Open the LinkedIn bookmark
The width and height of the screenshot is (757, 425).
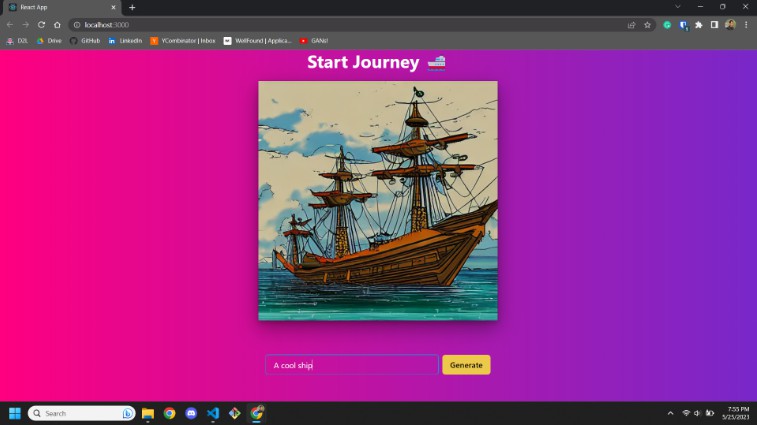click(x=125, y=40)
